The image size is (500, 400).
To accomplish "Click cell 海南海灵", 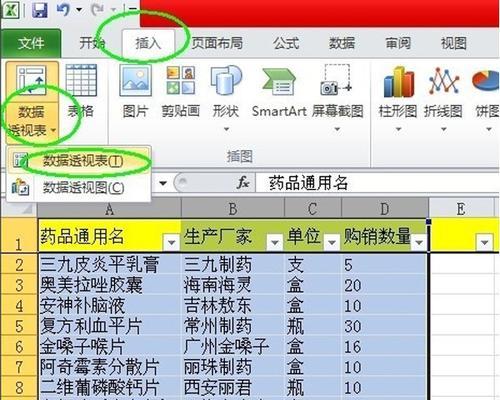I will (x=233, y=285).
